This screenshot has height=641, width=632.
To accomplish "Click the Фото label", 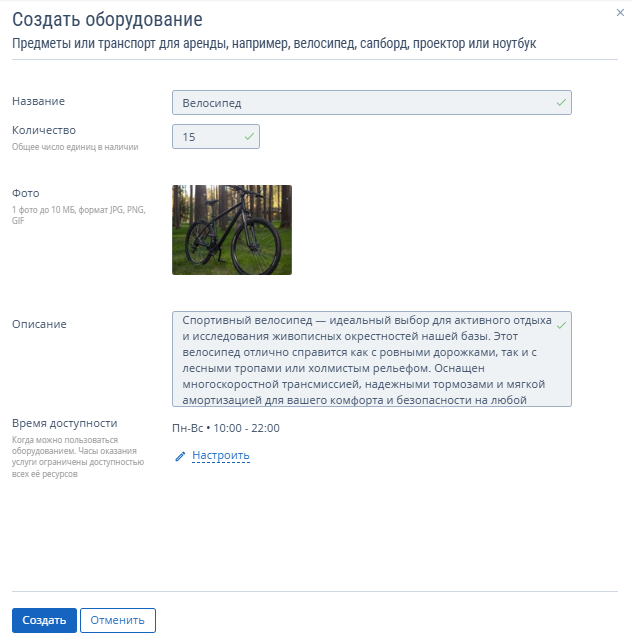I will [26, 193].
